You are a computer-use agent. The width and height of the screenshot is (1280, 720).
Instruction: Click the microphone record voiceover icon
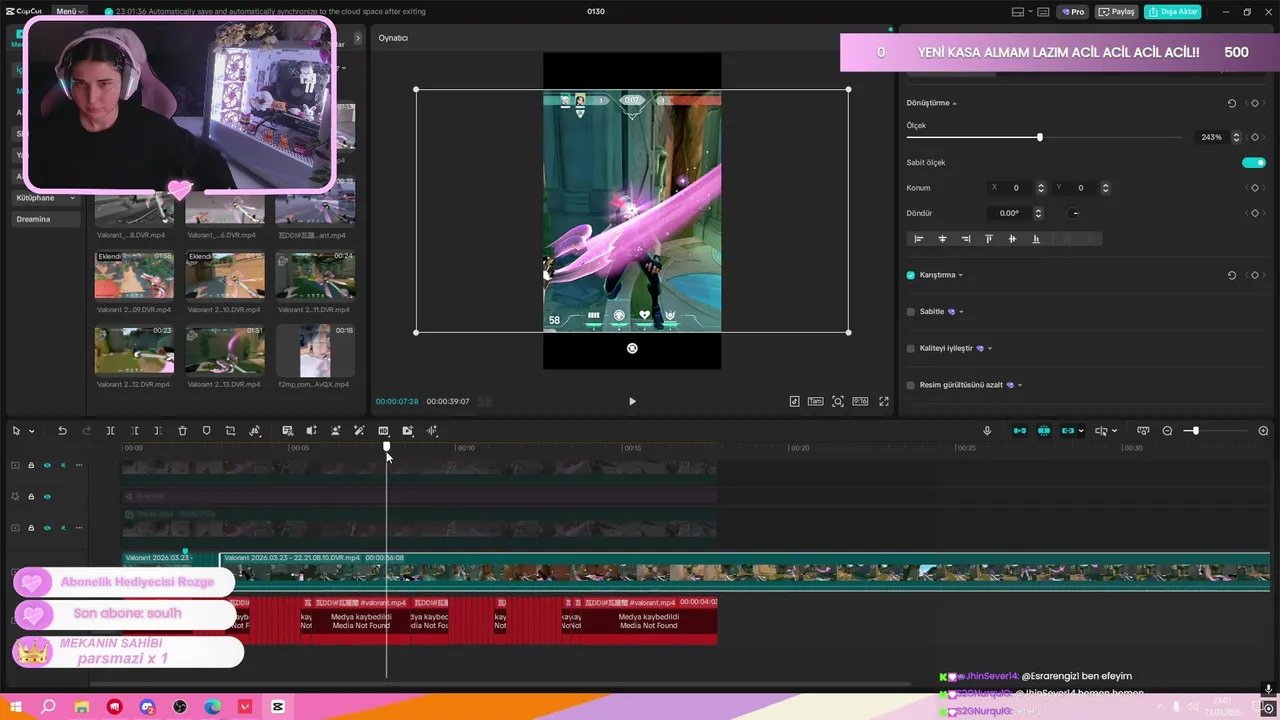(x=987, y=431)
